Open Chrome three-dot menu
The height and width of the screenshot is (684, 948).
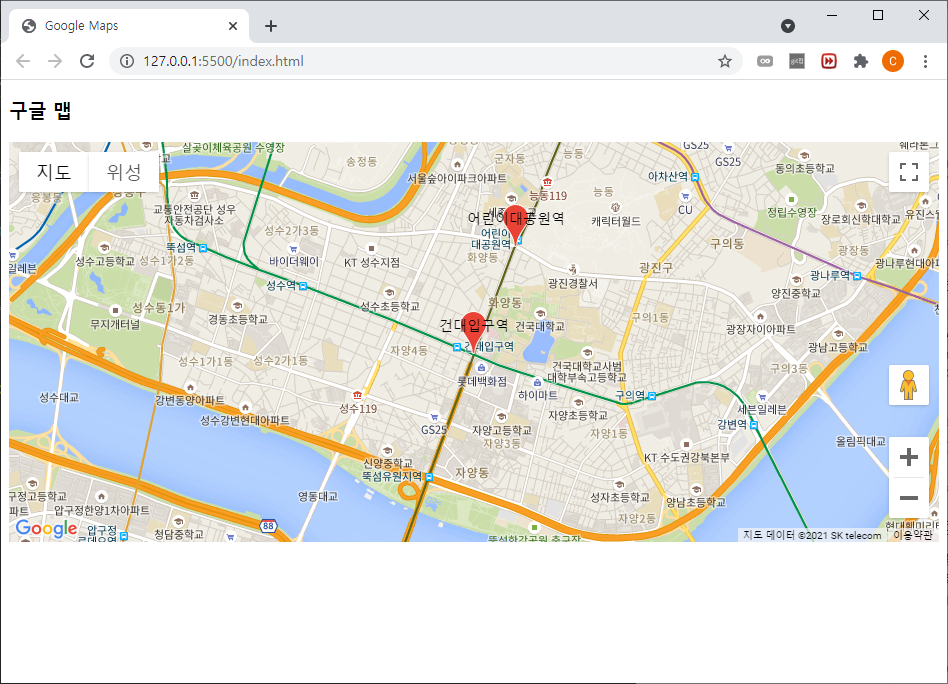(x=925, y=61)
